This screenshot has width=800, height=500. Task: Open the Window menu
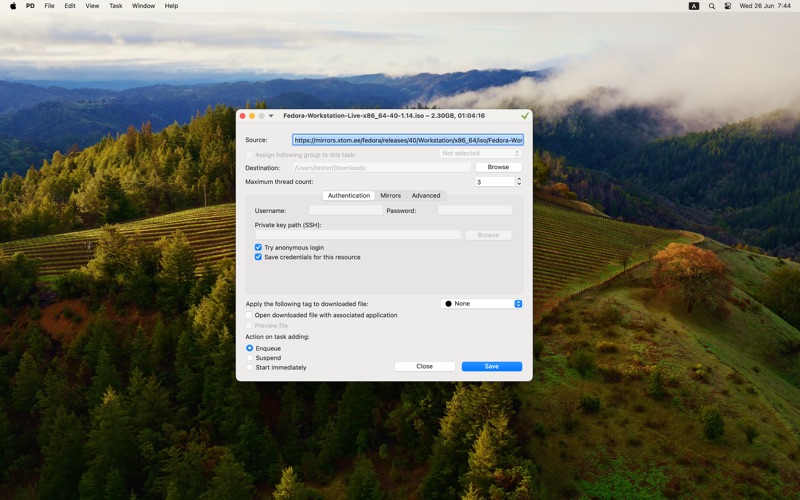pyautogui.click(x=143, y=6)
